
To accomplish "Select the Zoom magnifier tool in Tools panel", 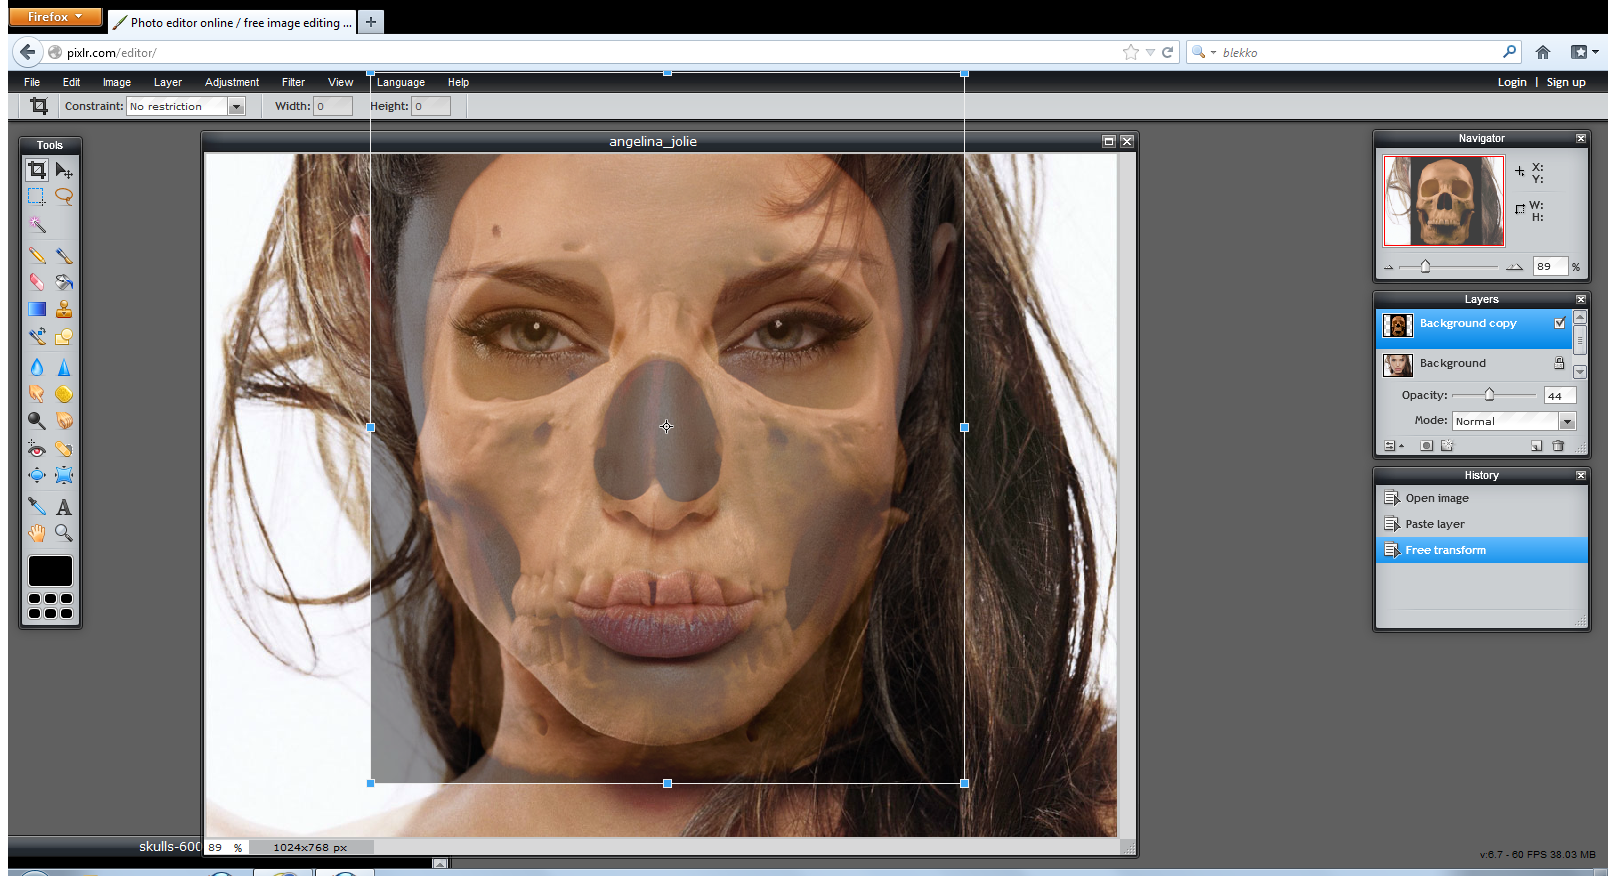I will (x=64, y=533).
